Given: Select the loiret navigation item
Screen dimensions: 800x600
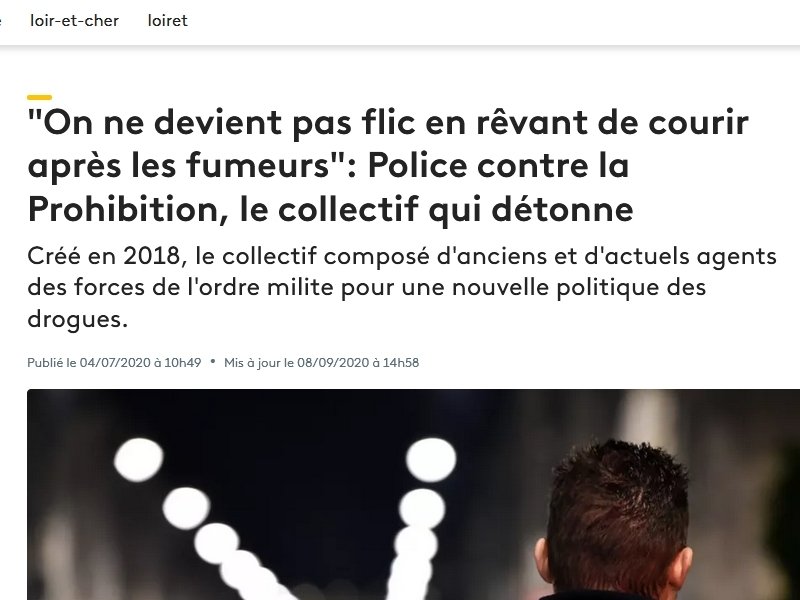Looking at the screenshot, I should coord(167,20).
